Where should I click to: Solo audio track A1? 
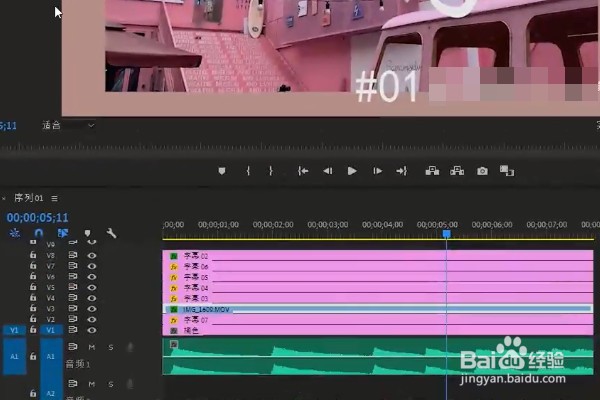[111, 347]
